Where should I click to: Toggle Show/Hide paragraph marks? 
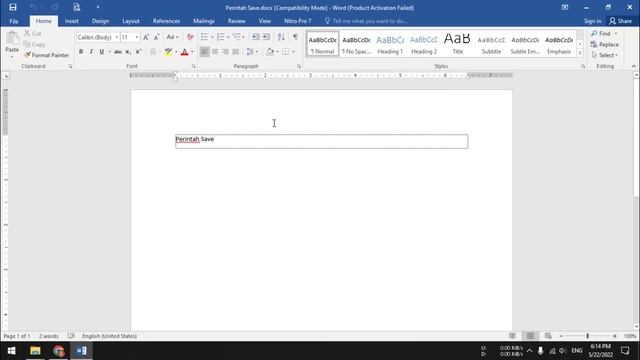click(296, 37)
